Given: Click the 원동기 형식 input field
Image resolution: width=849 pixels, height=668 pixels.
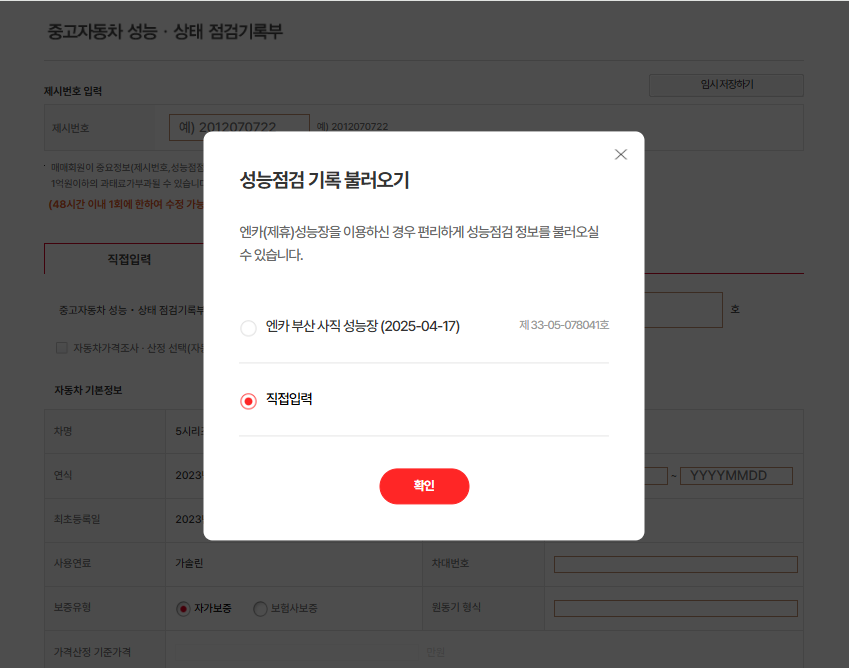Looking at the screenshot, I should 675,608.
